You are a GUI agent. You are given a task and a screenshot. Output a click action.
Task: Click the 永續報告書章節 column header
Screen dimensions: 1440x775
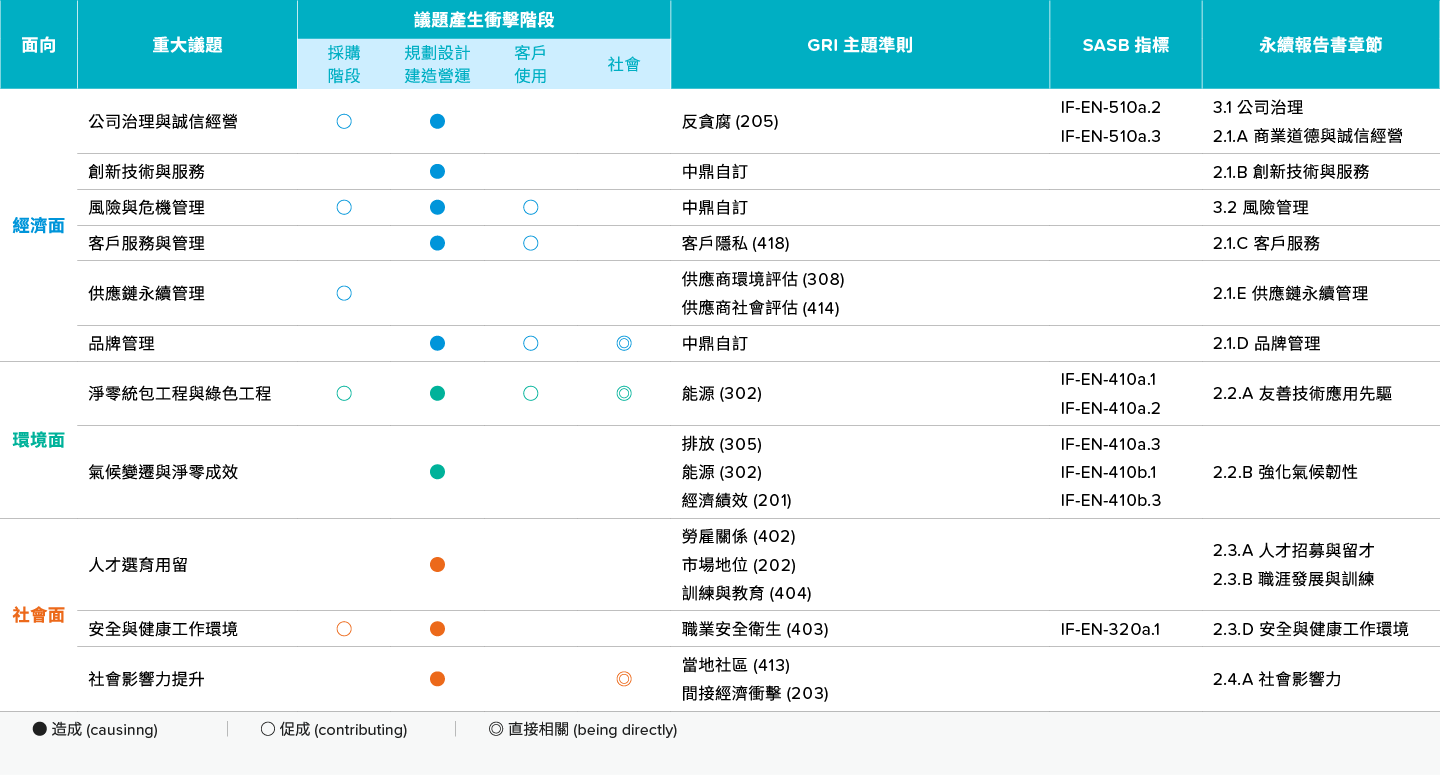[1321, 45]
